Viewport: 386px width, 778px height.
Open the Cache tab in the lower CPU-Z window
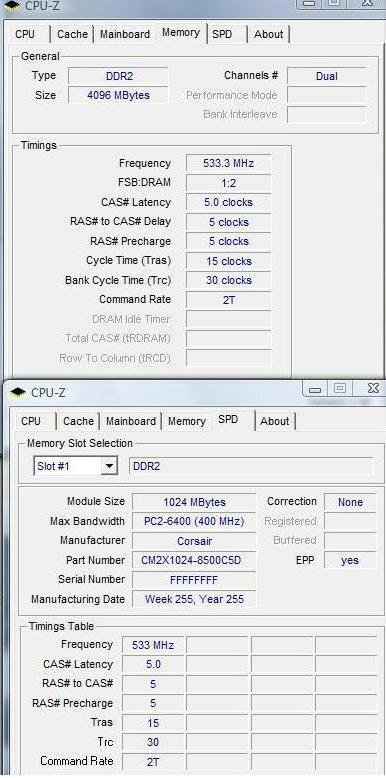(x=78, y=421)
